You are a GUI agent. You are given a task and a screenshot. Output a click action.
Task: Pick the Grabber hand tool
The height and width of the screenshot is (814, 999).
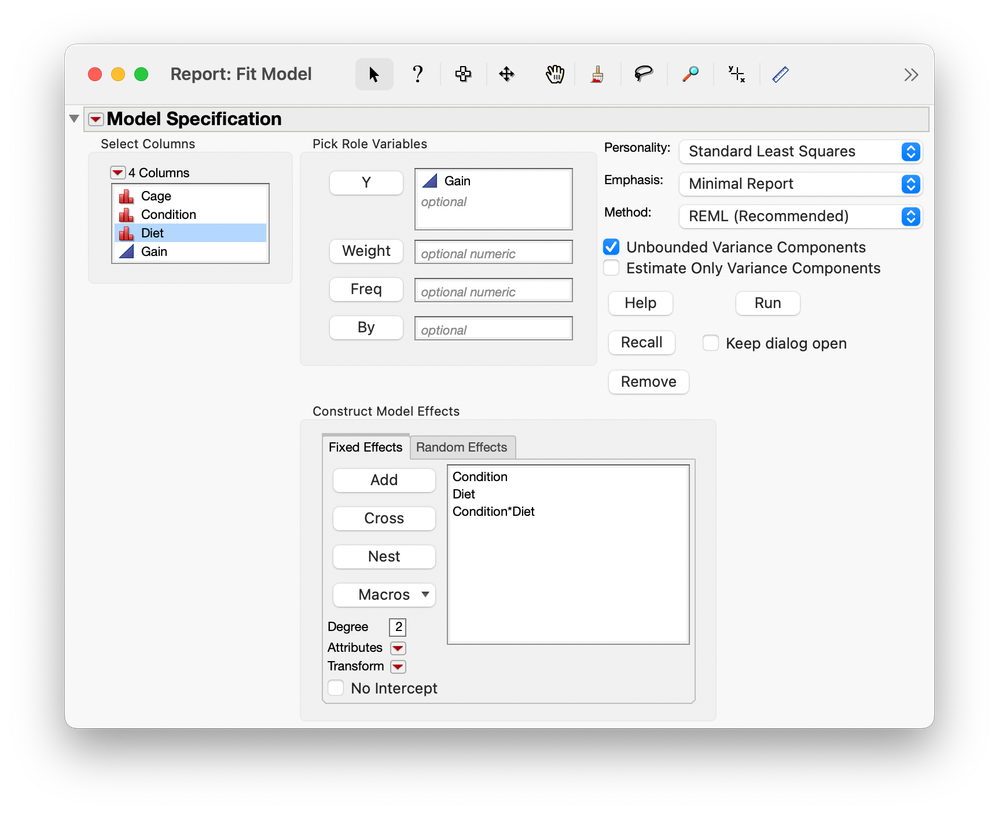click(553, 74)
